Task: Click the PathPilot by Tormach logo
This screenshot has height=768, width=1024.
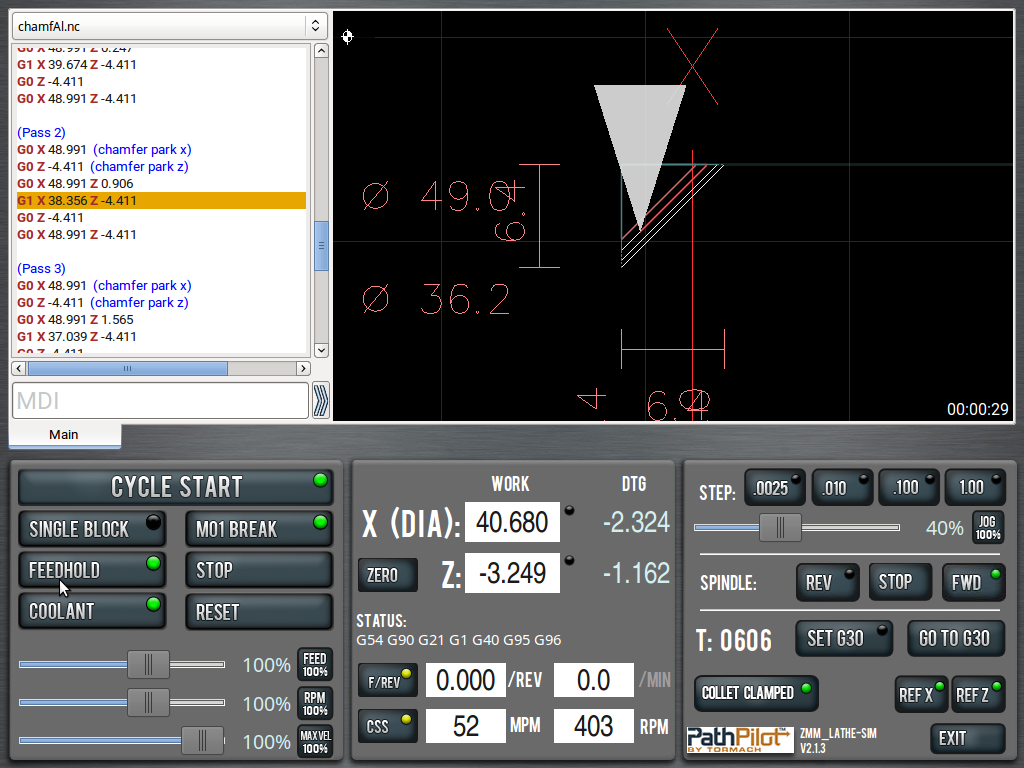Action: point(740,740)
